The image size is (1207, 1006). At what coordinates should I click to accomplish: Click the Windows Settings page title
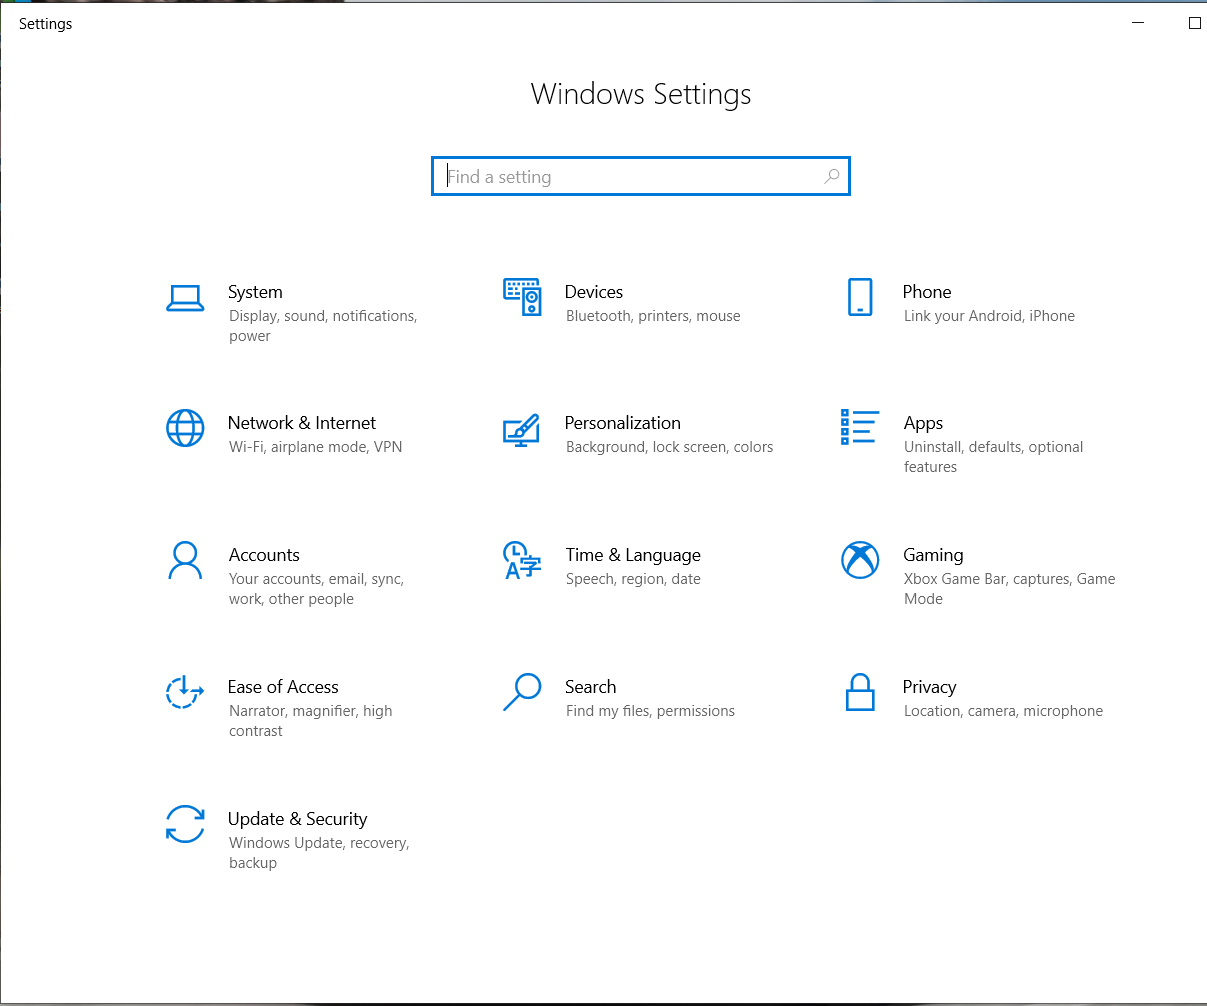641,94
